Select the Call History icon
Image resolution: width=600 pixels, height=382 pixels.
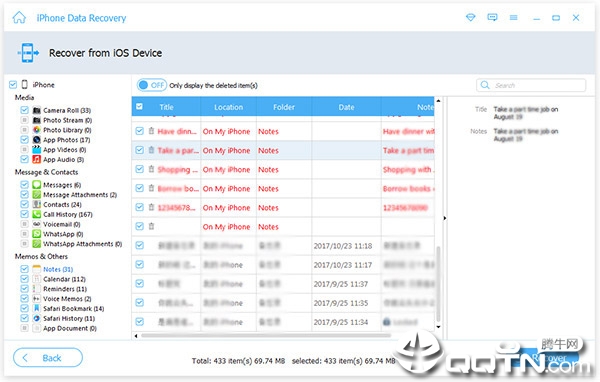pyautogui.click(x=37, y=214)
